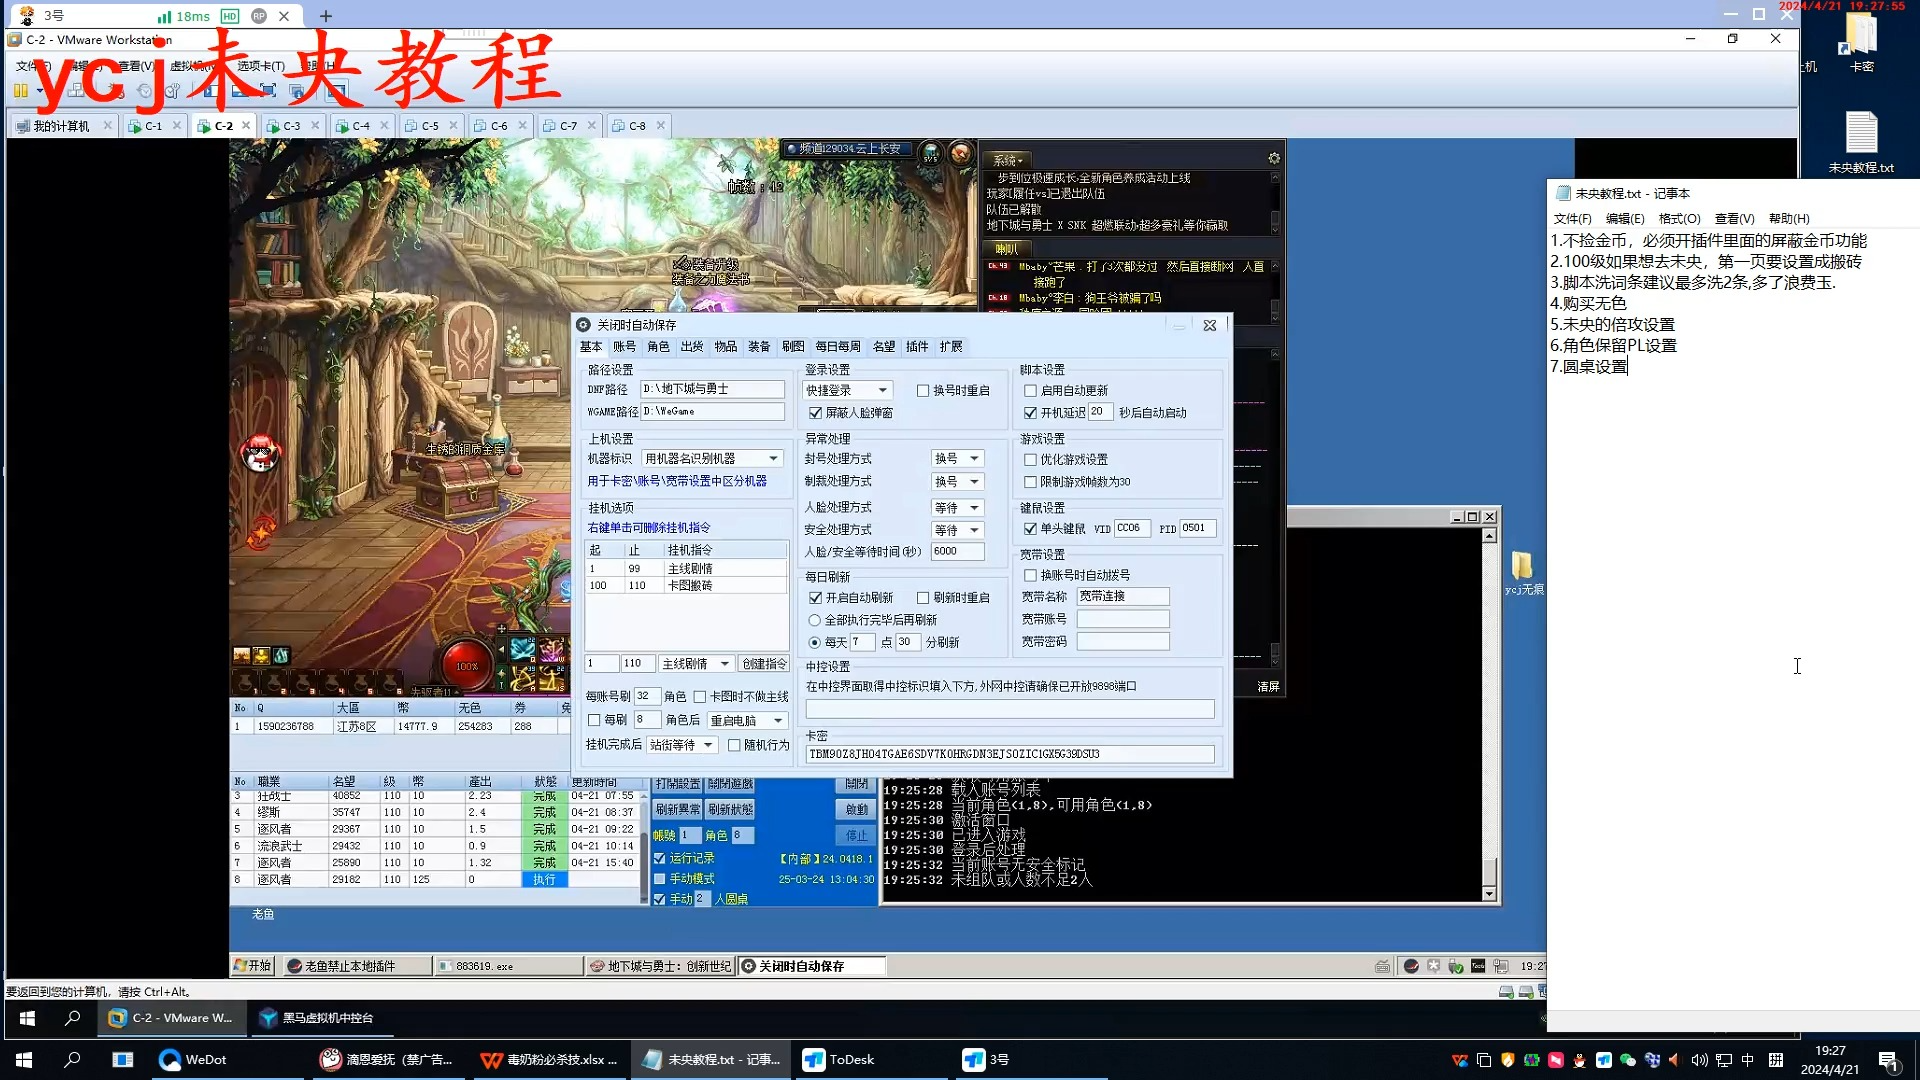Open the 安全处理方式 dropdown

click(957, 530)
